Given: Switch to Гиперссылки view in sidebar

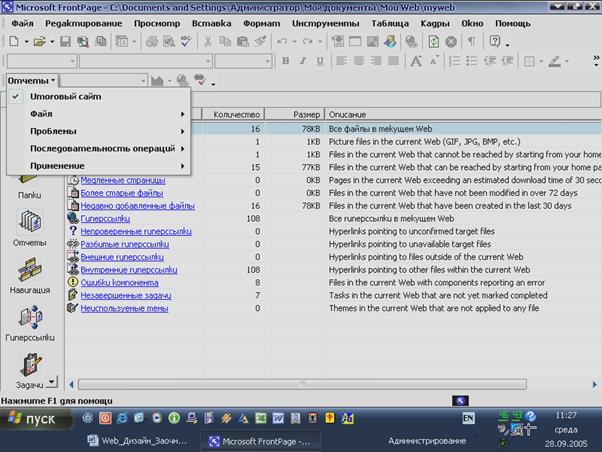Looking at the screenshot, I should pyautogui.click(x=30, y=323).
